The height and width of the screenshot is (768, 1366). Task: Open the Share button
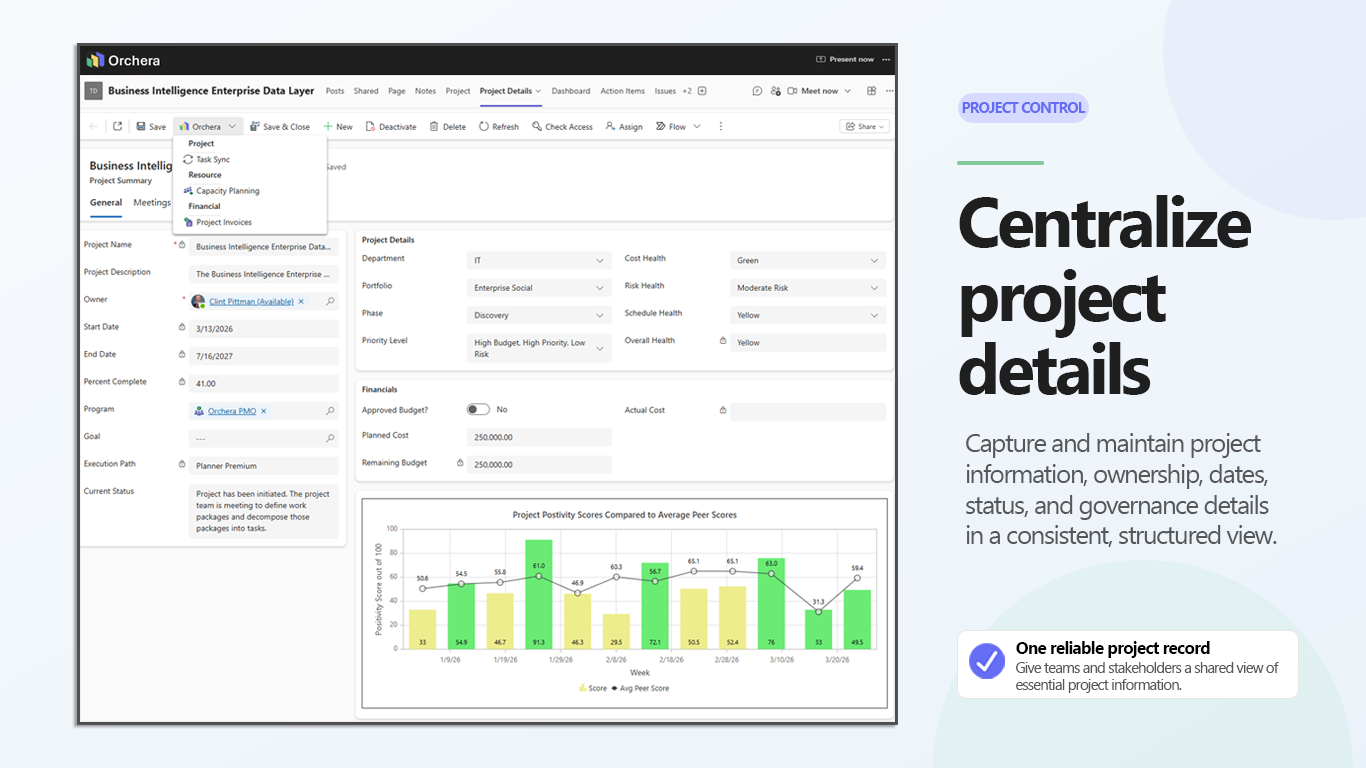tap(865, 127)
